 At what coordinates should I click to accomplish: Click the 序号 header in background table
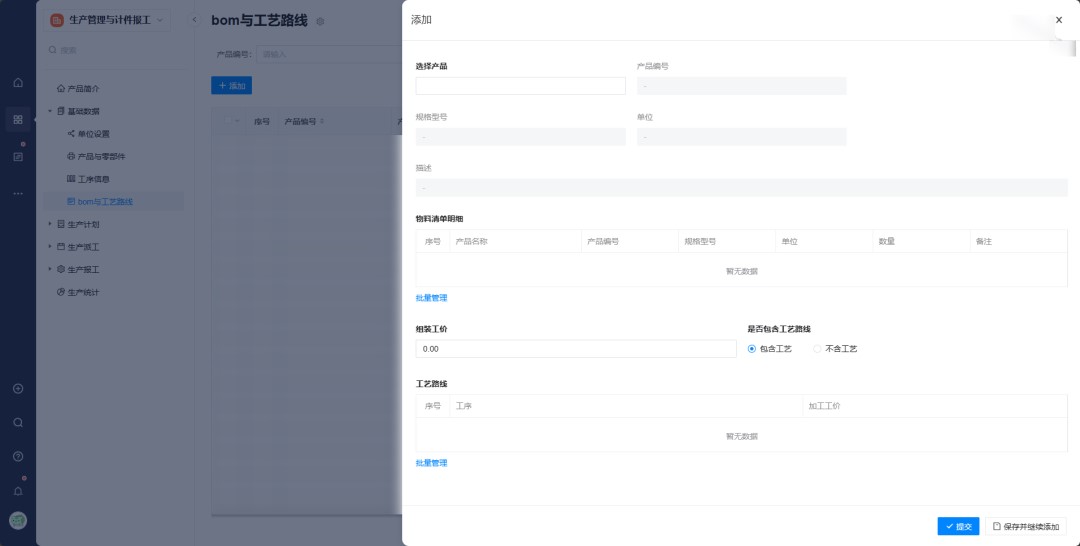[262, 122]
